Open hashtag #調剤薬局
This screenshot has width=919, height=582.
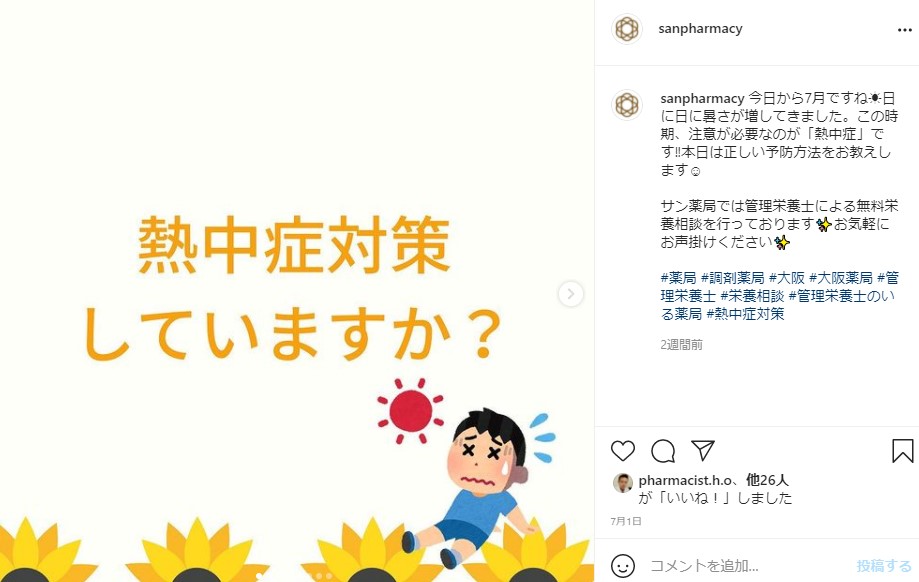733,277
